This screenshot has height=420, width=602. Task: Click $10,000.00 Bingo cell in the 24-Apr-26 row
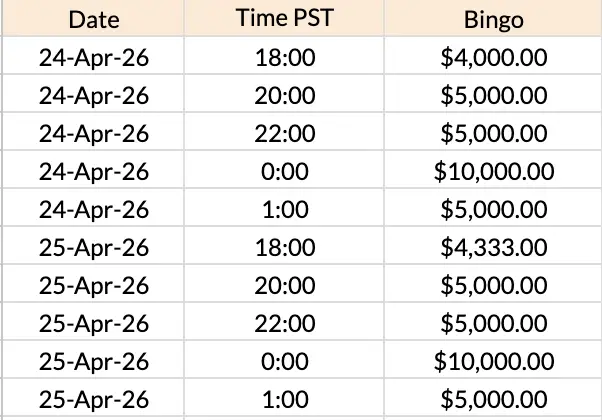494,172
